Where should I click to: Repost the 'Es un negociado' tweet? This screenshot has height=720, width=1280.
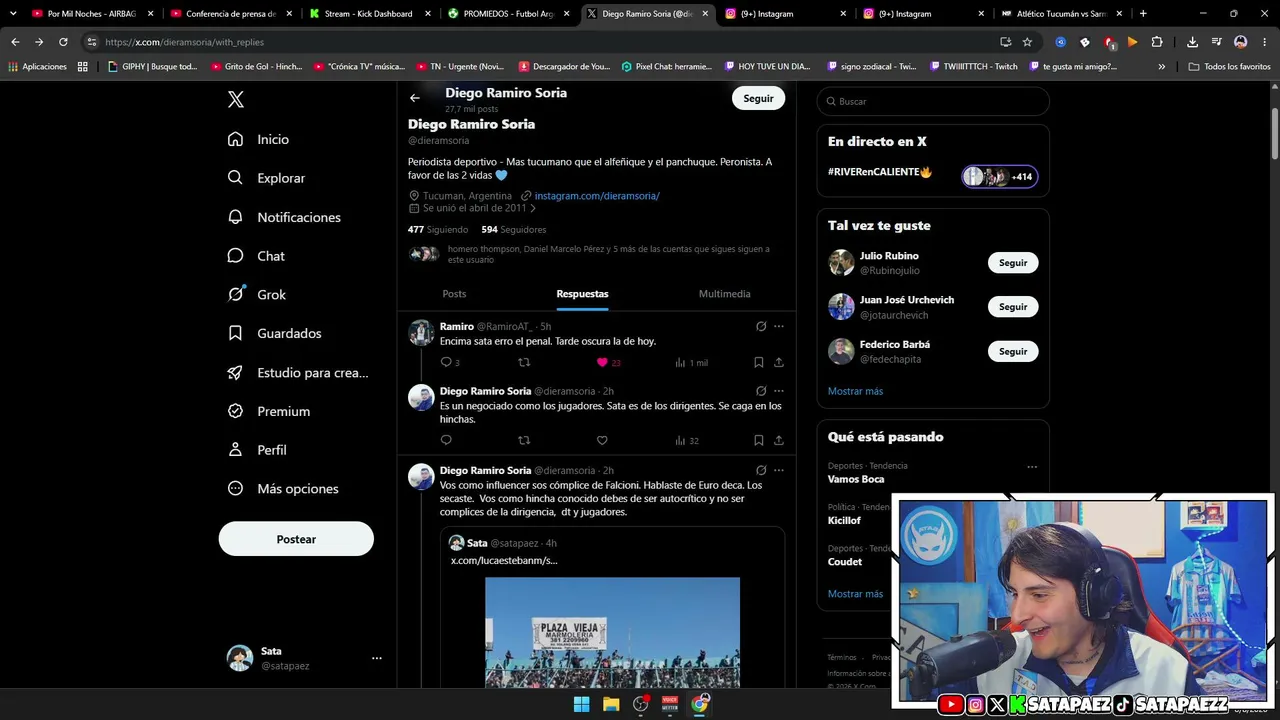(x=524, y=440)
